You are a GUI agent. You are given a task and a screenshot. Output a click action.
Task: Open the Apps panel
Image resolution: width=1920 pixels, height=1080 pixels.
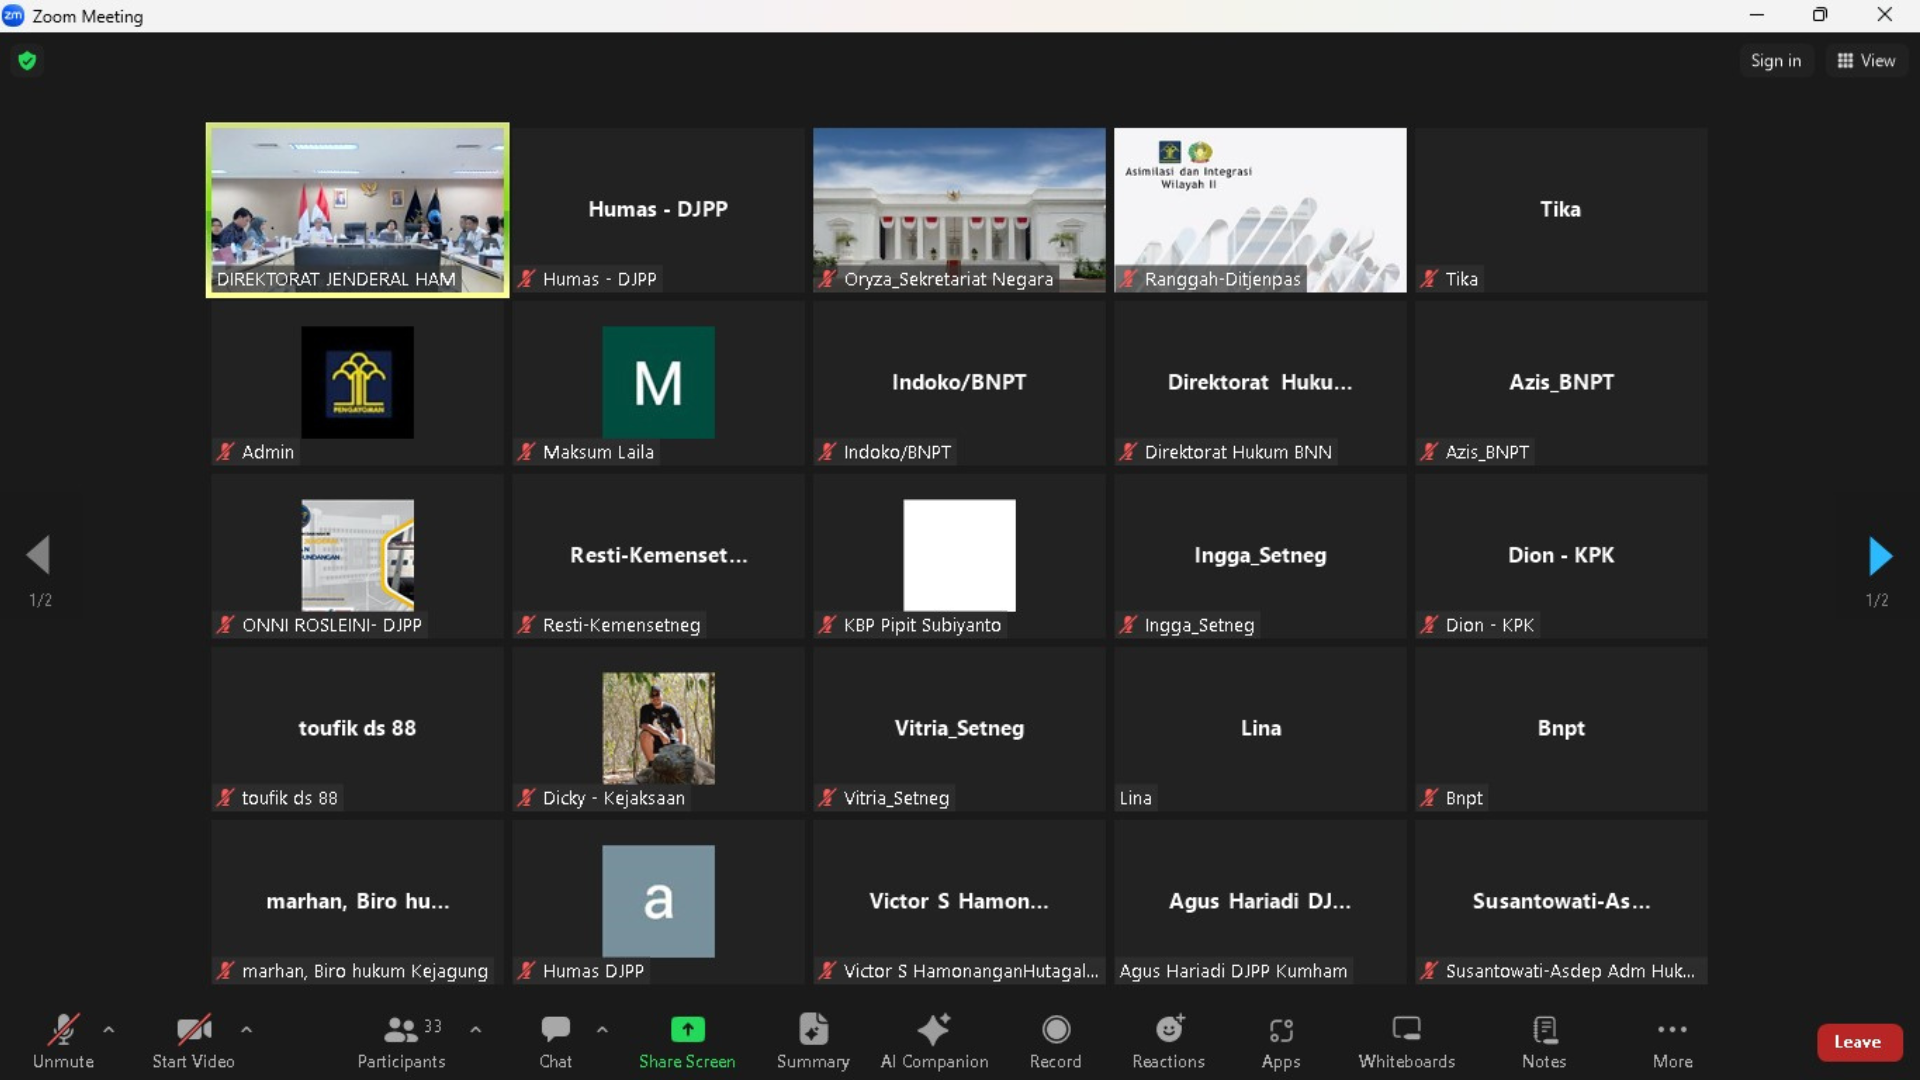[x=1281, y=1041]
